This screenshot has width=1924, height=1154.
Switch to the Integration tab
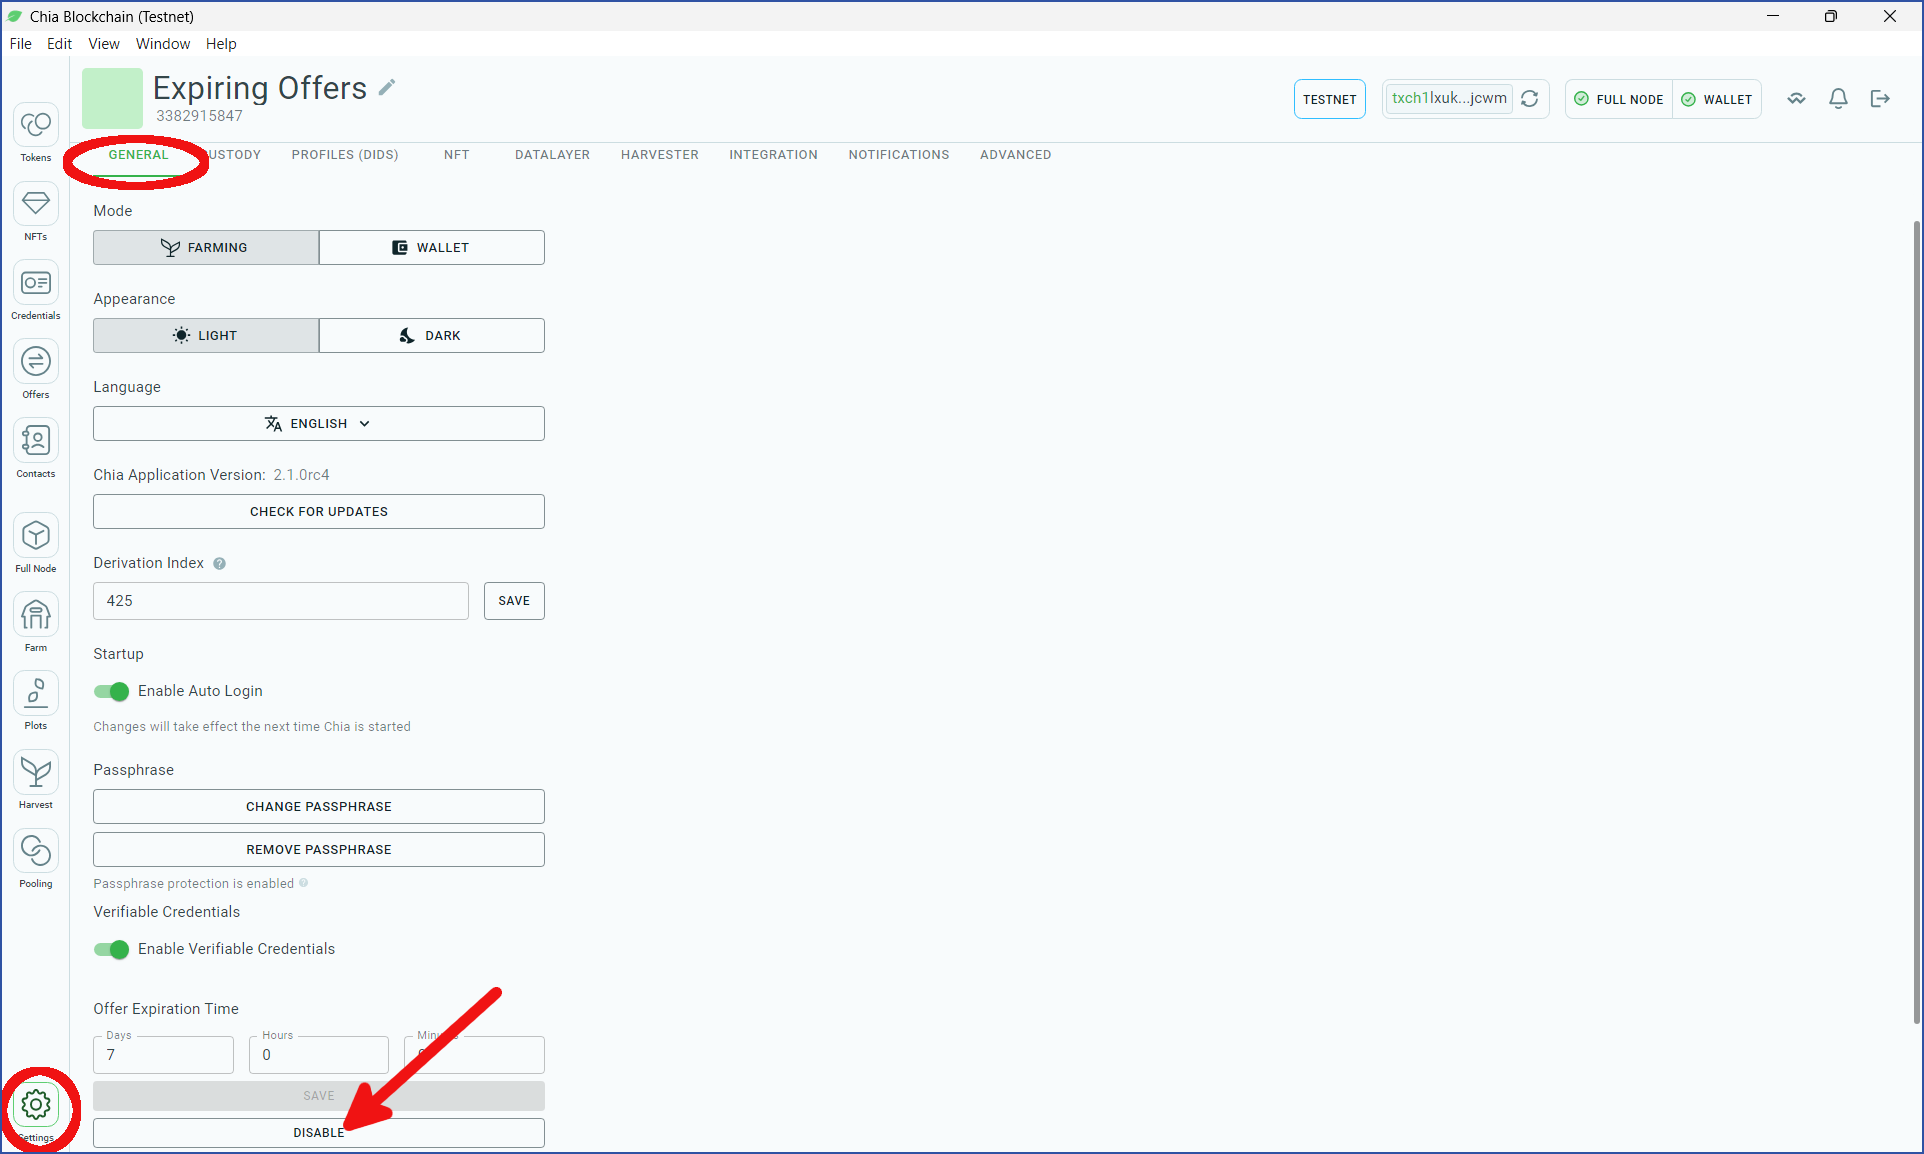(x=773, y=155)
